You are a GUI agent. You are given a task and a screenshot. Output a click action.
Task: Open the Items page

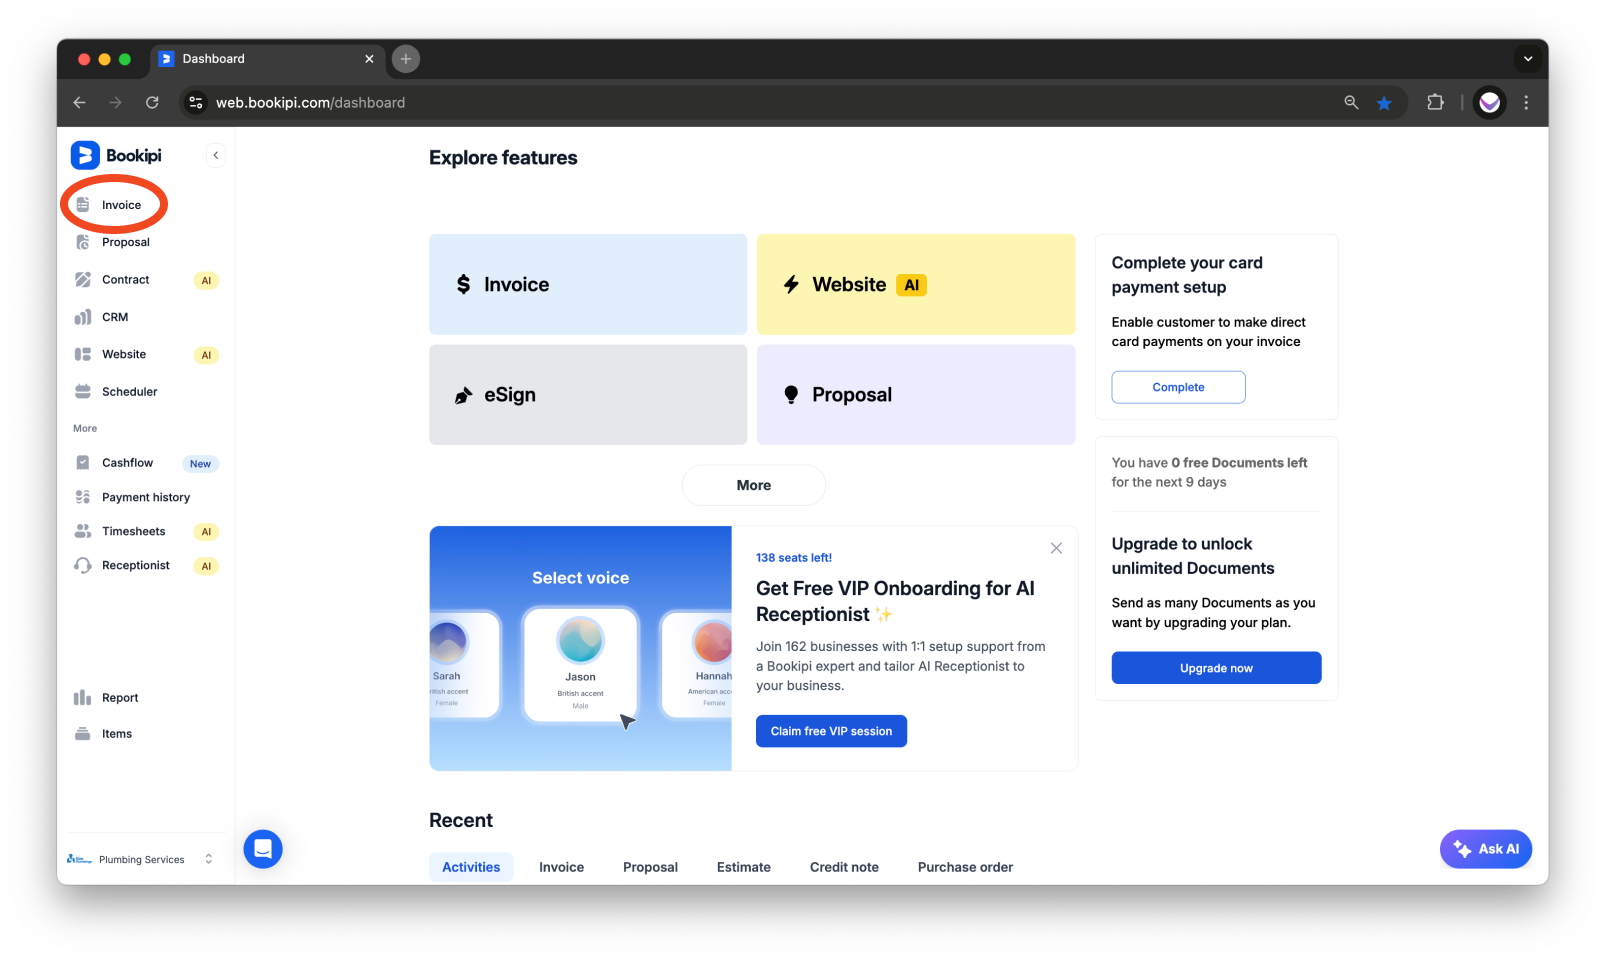116,733
